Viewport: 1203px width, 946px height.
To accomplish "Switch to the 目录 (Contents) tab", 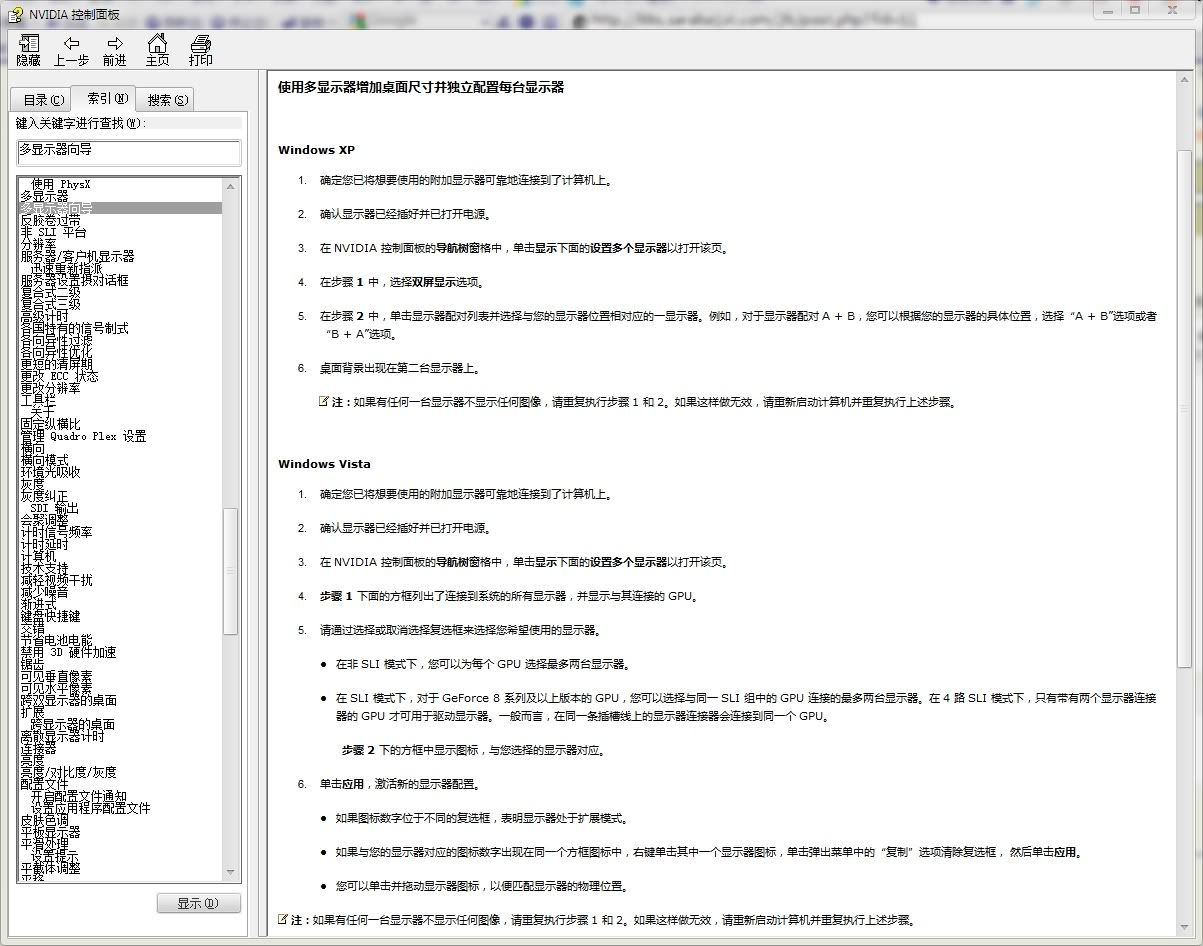I will tap(43, 100).
